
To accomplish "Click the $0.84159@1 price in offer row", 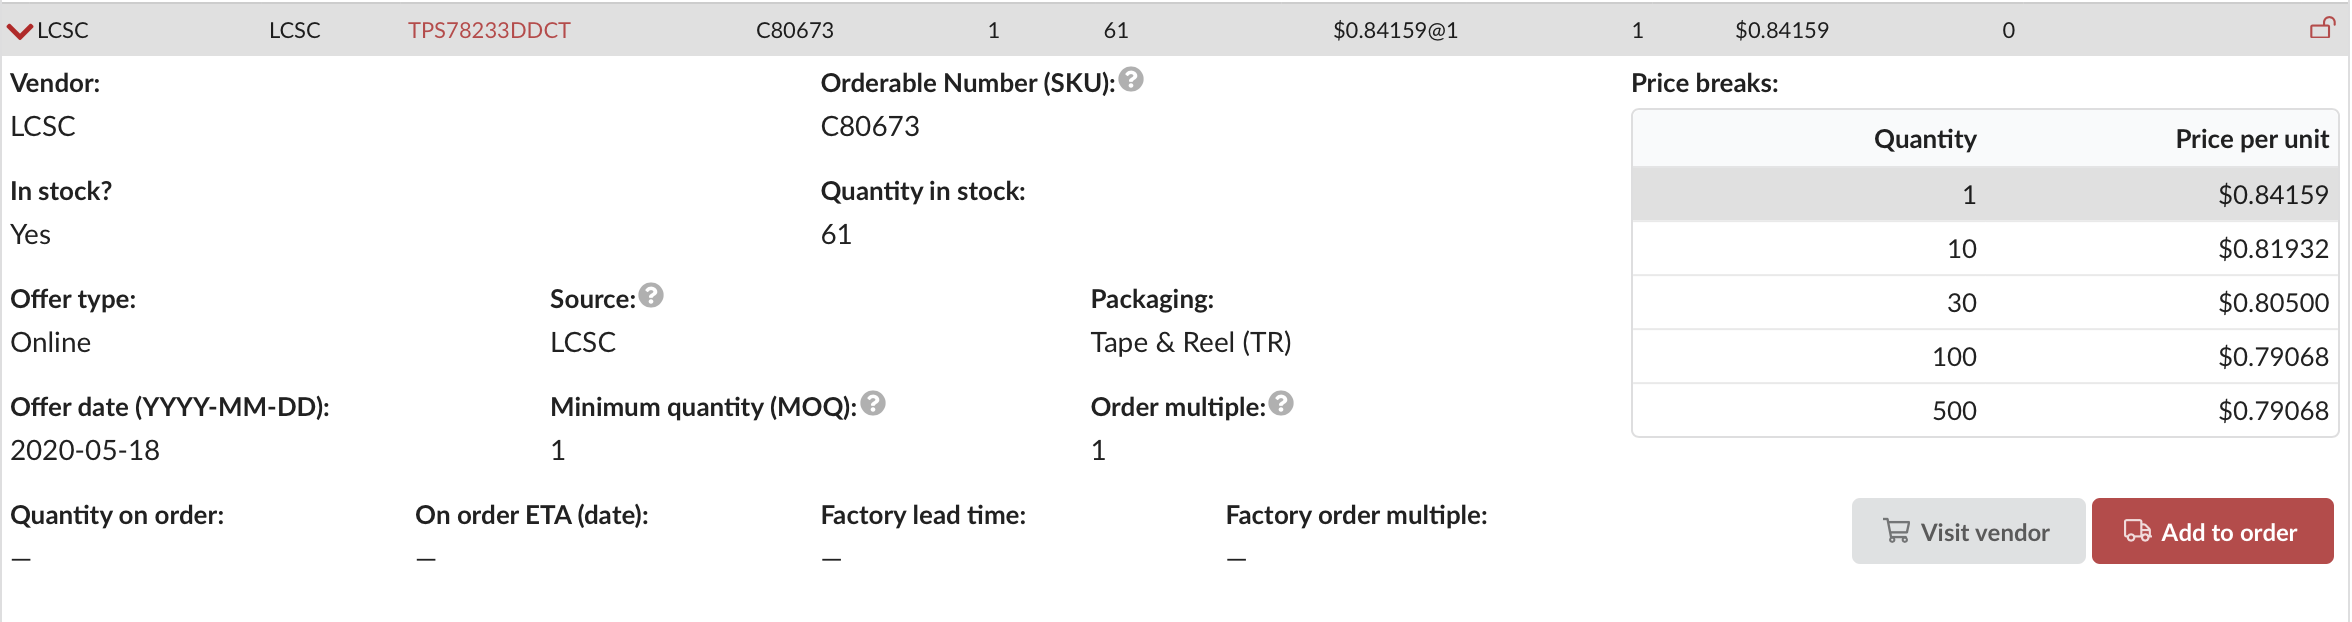I will [x=1395, y=30].
